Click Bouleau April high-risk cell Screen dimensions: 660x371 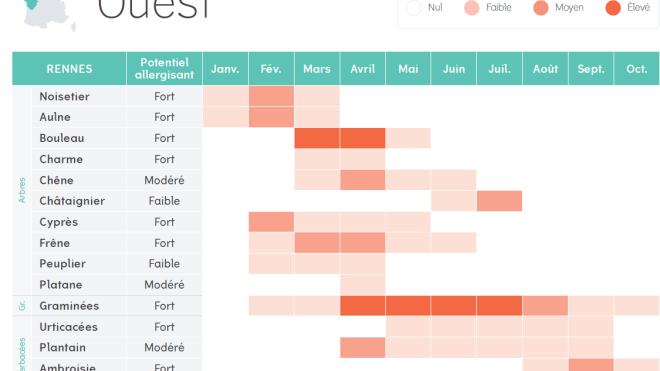[x=362, y=138]
